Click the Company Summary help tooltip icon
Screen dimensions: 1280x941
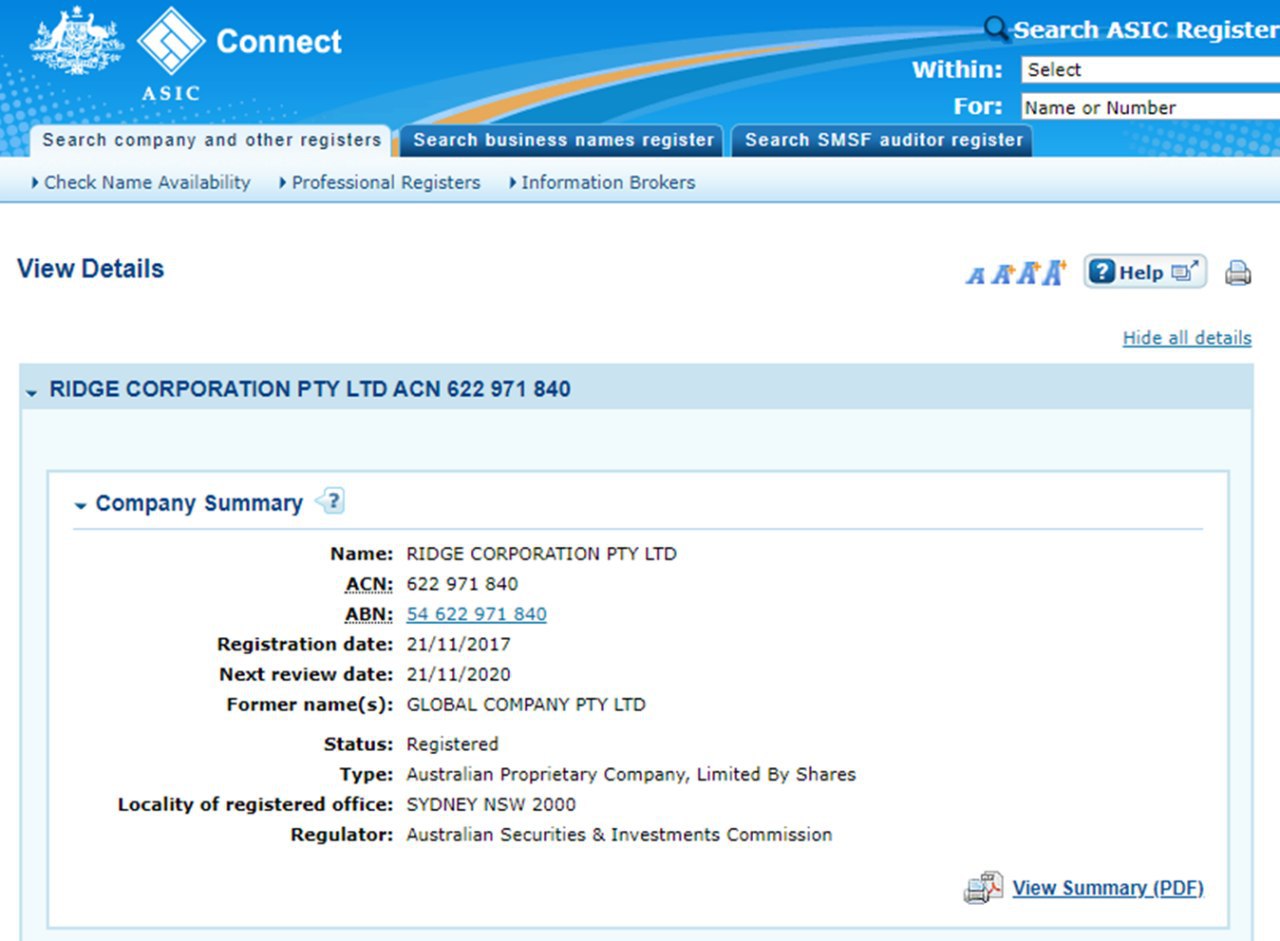pos(331,501)
